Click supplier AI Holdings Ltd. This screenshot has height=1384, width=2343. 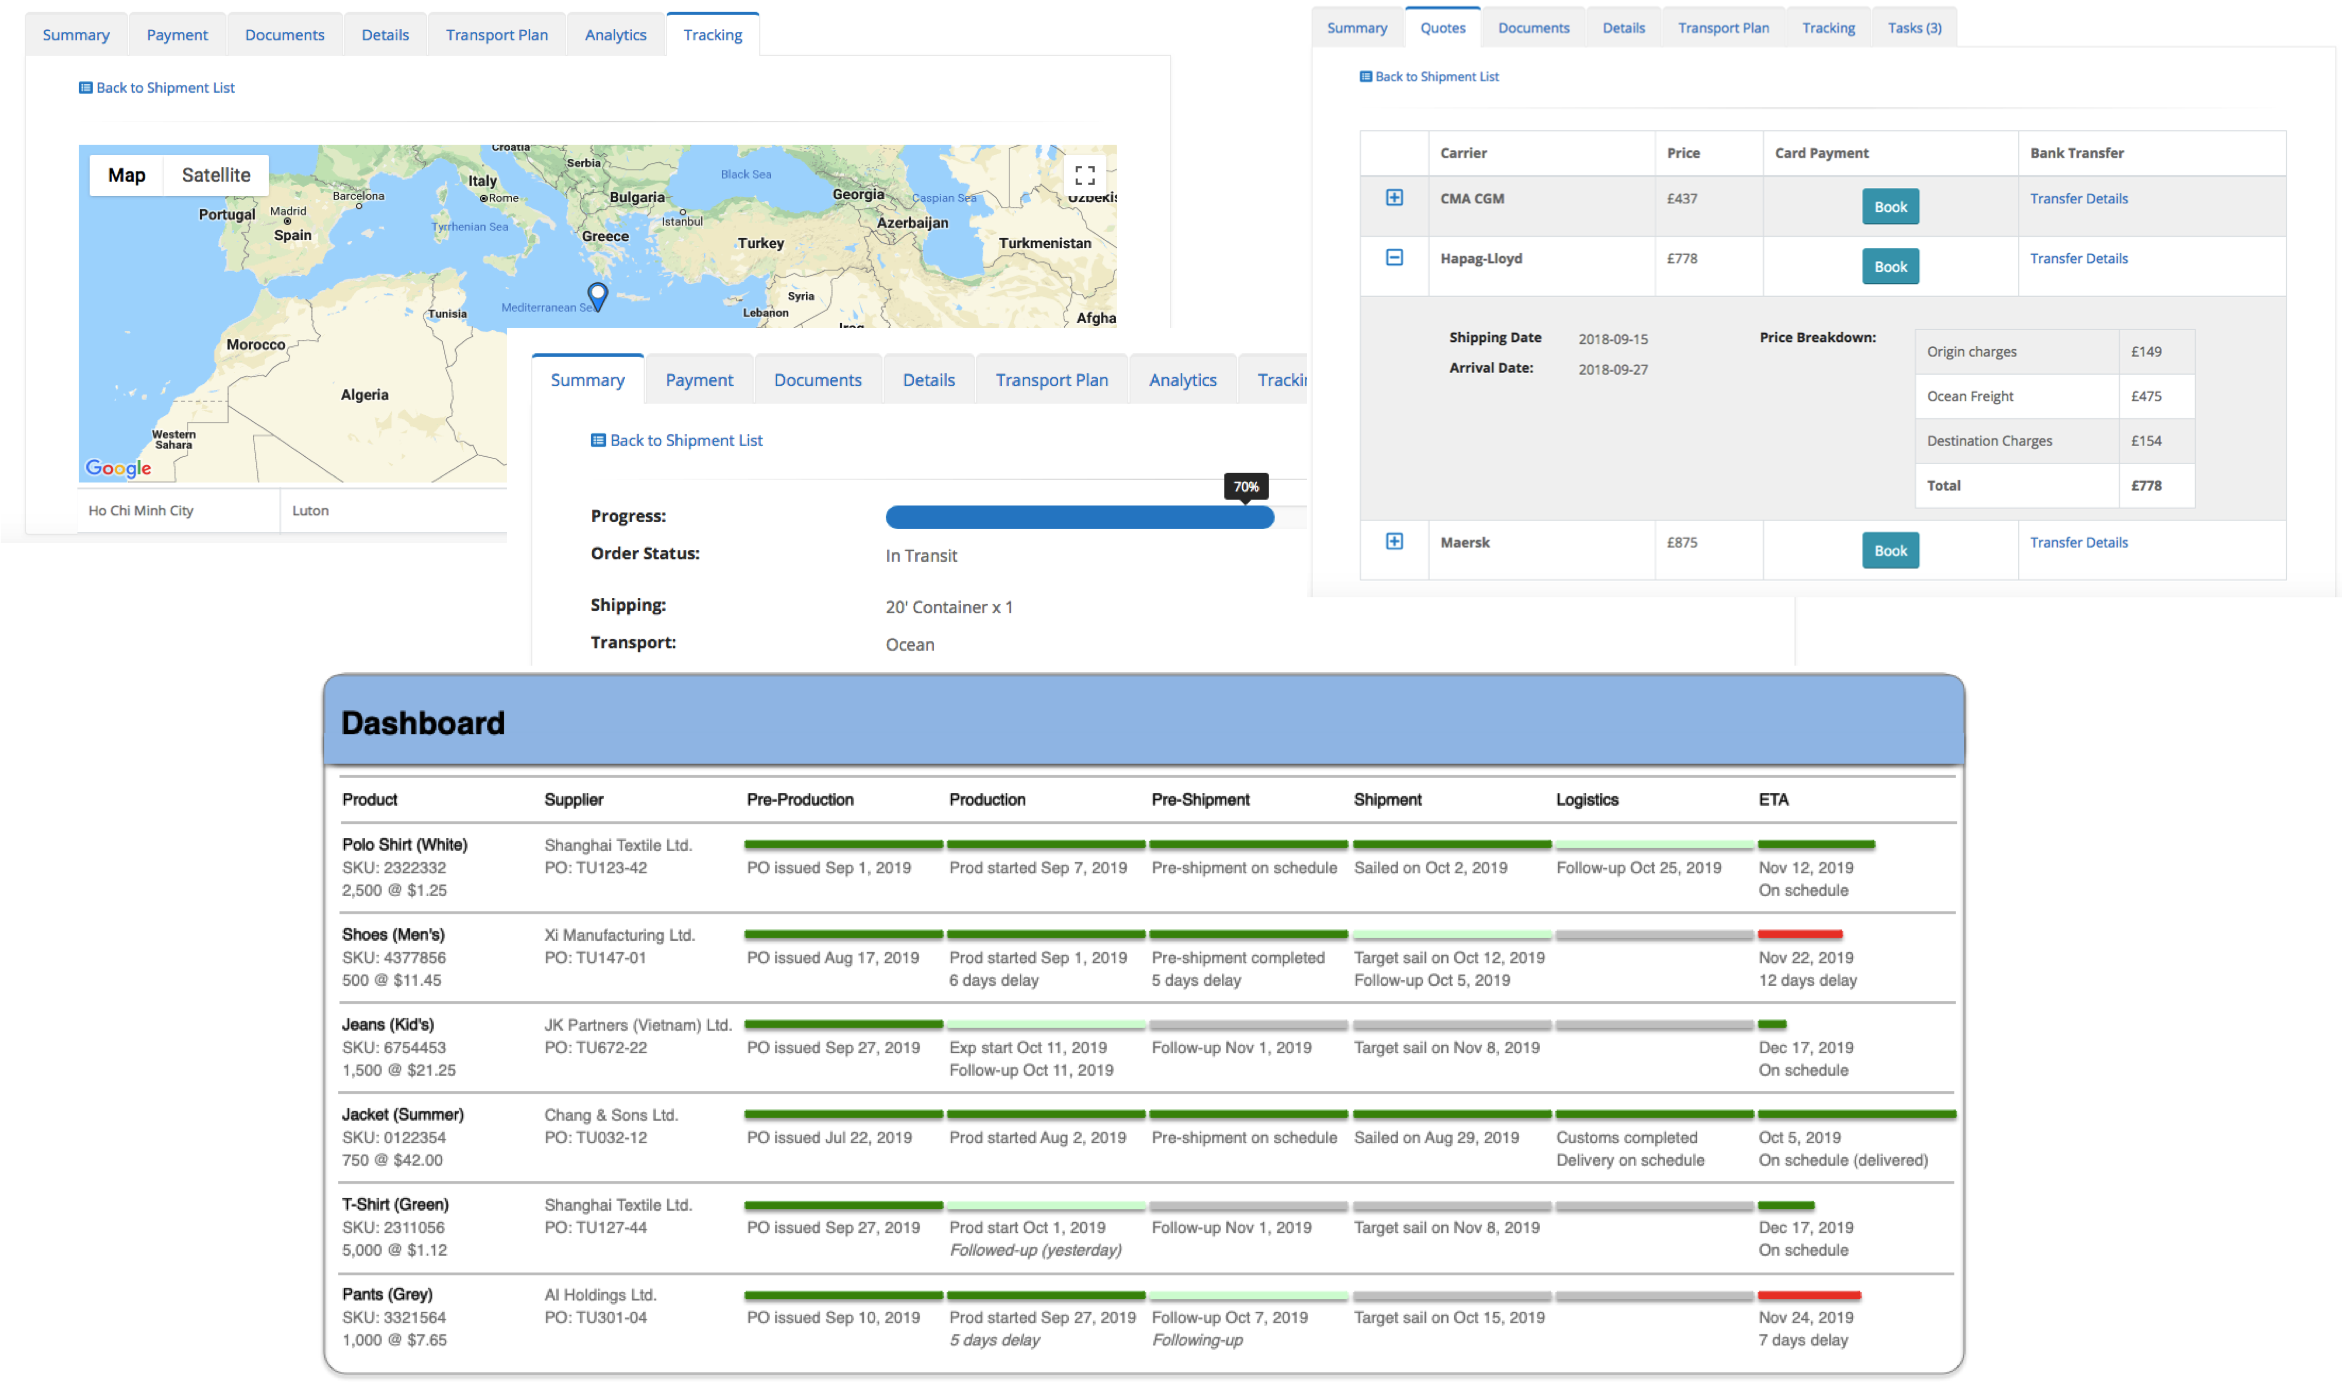600,1295
